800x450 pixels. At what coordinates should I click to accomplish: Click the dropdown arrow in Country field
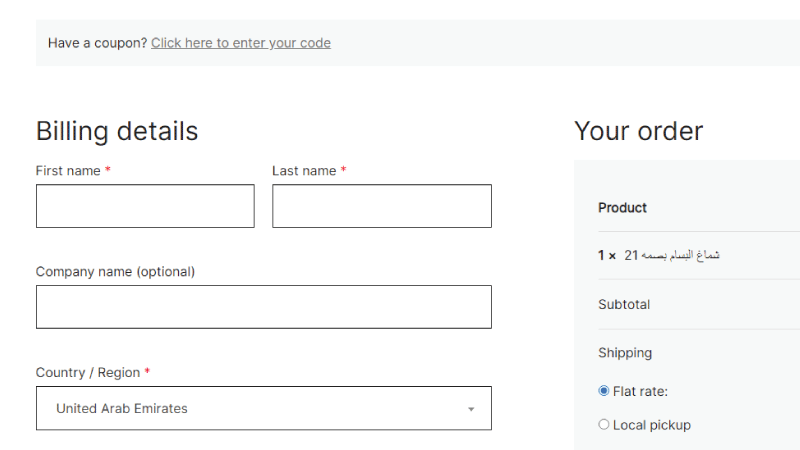coord(471,409)
